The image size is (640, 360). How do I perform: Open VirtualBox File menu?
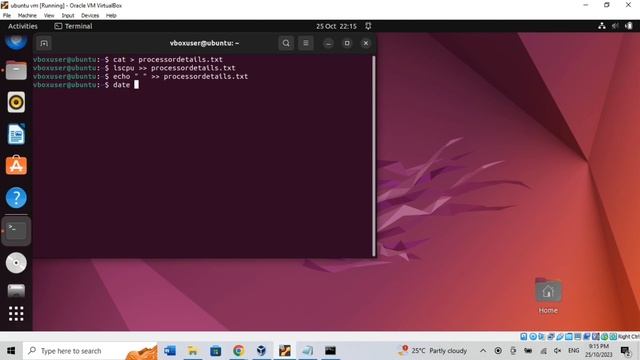[x=7, y=16]
